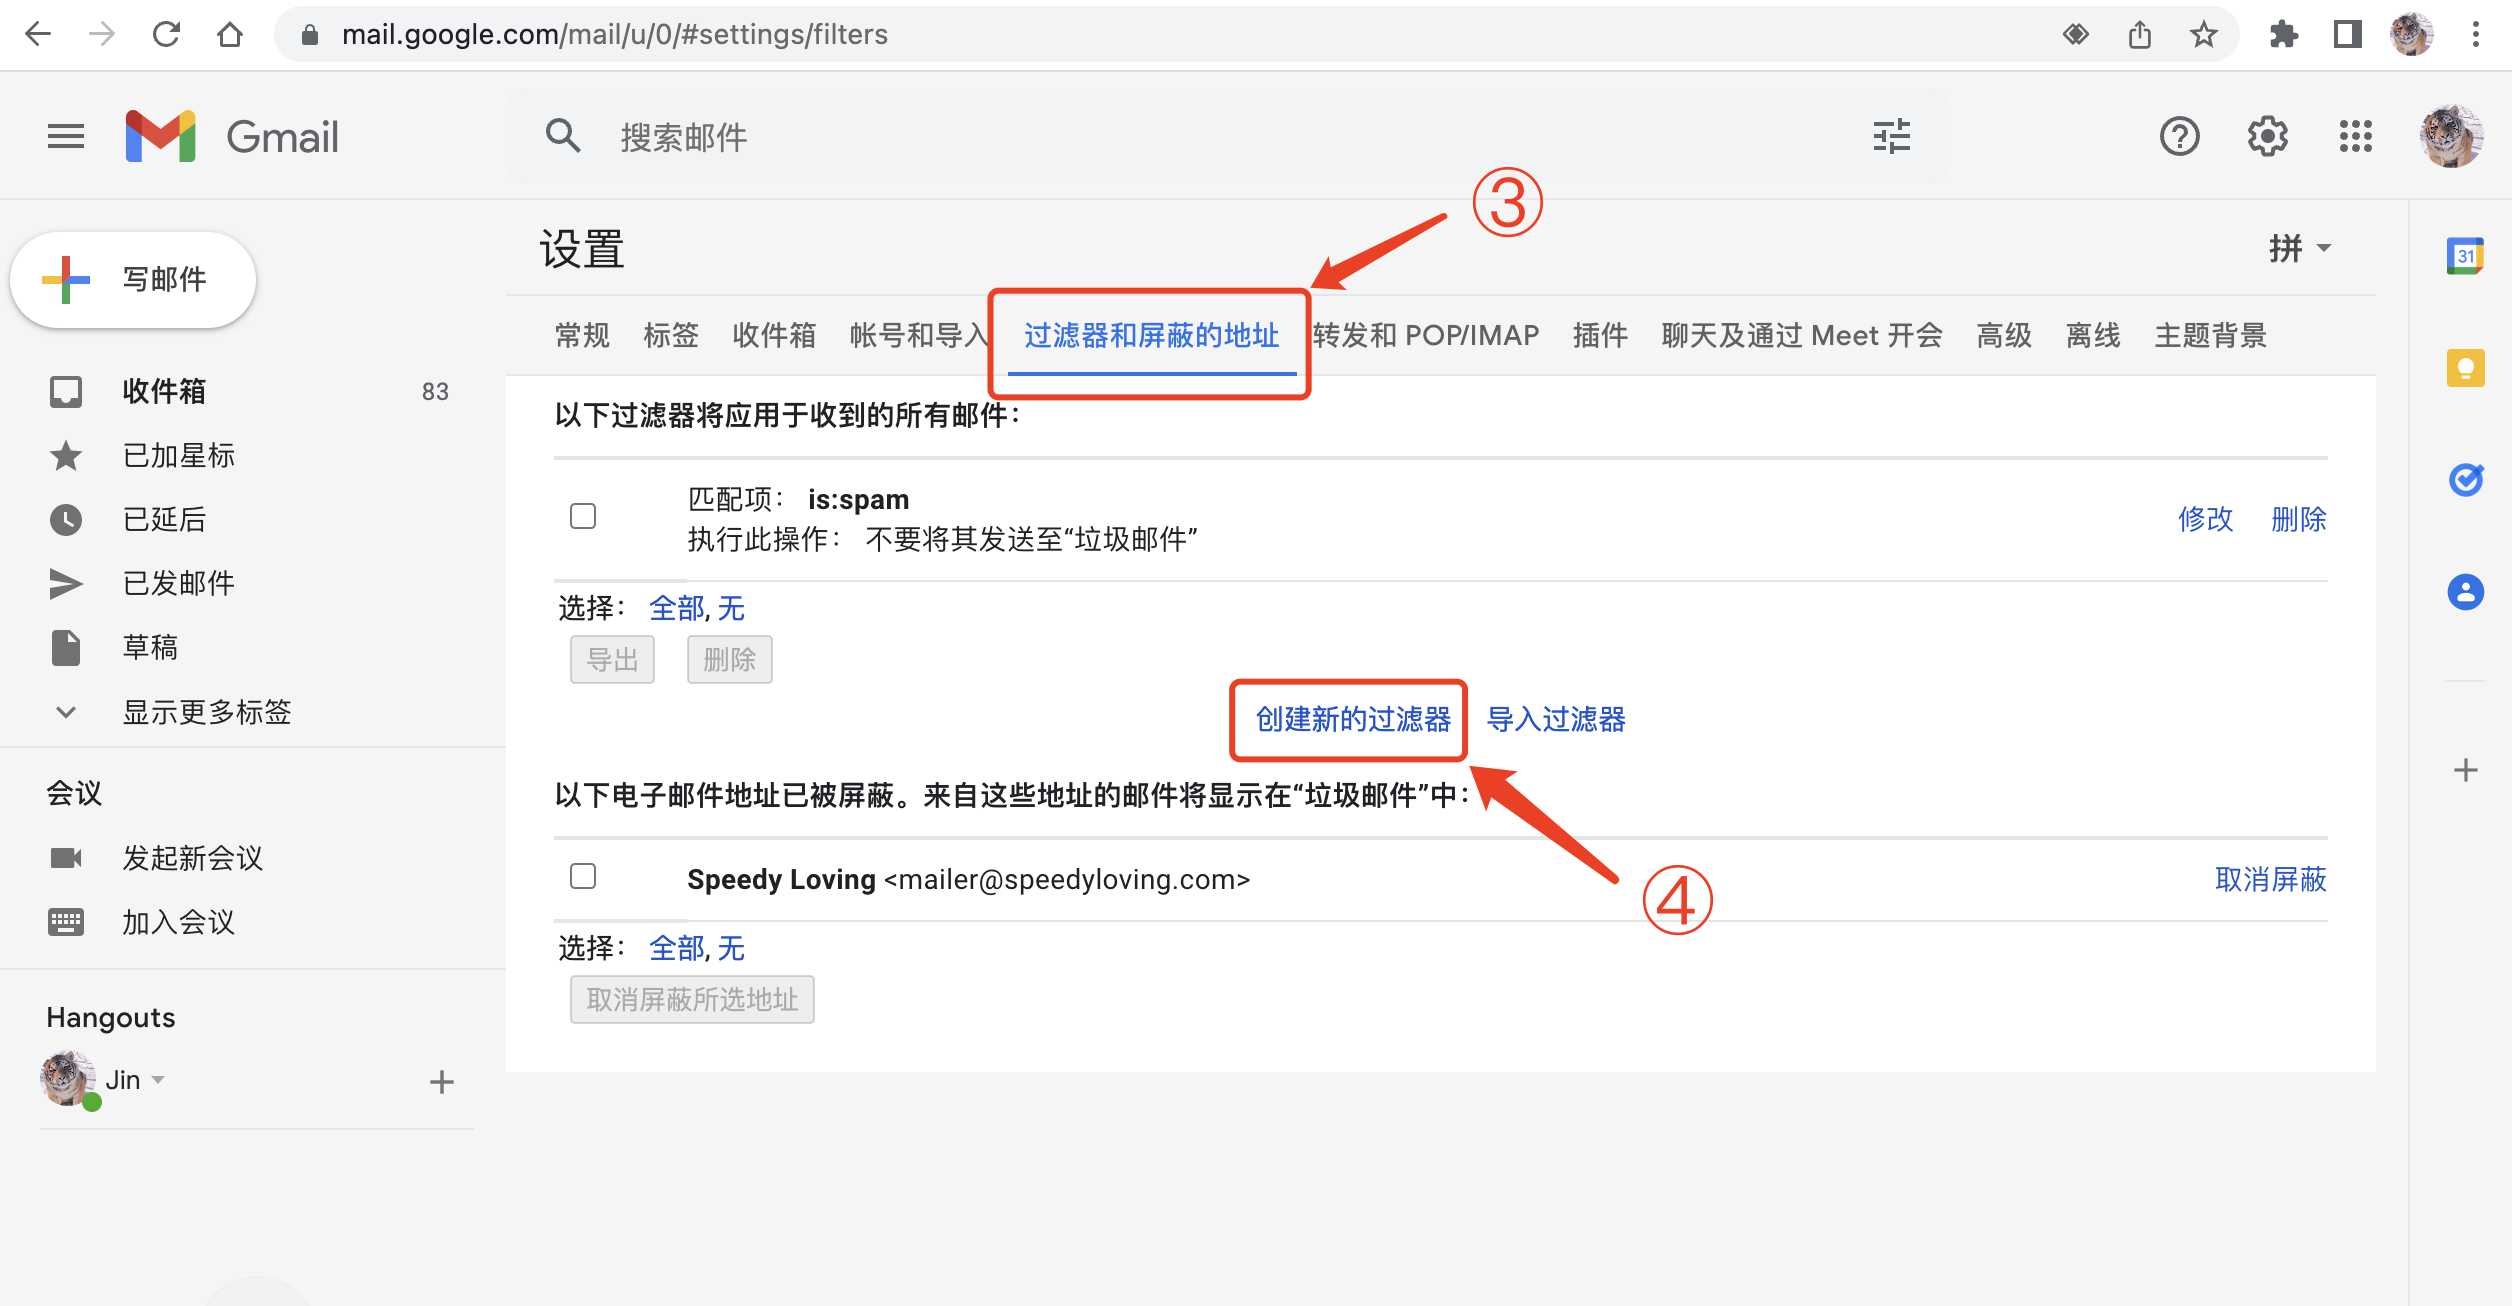Collapse the sidebar with the hamburger menu

pos(65,136)
